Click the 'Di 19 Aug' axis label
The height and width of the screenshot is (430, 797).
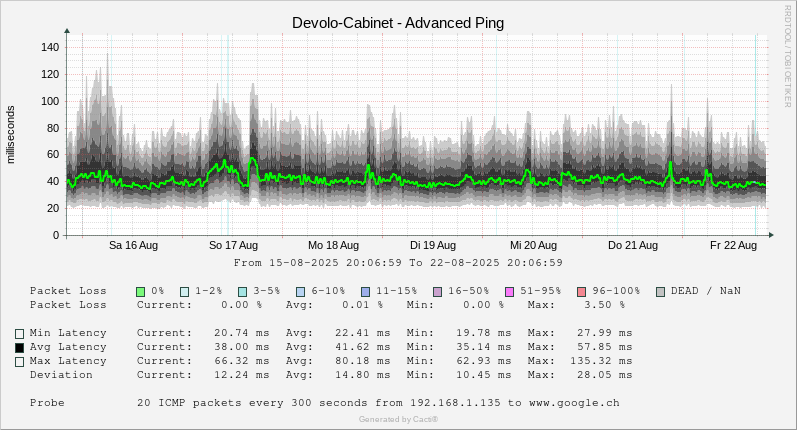coord(433,245)
